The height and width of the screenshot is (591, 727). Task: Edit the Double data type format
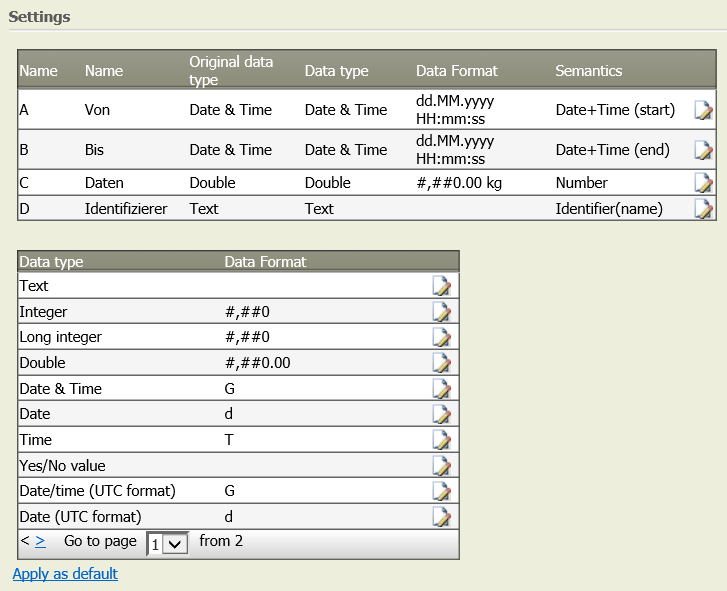(x=441, y=363)
